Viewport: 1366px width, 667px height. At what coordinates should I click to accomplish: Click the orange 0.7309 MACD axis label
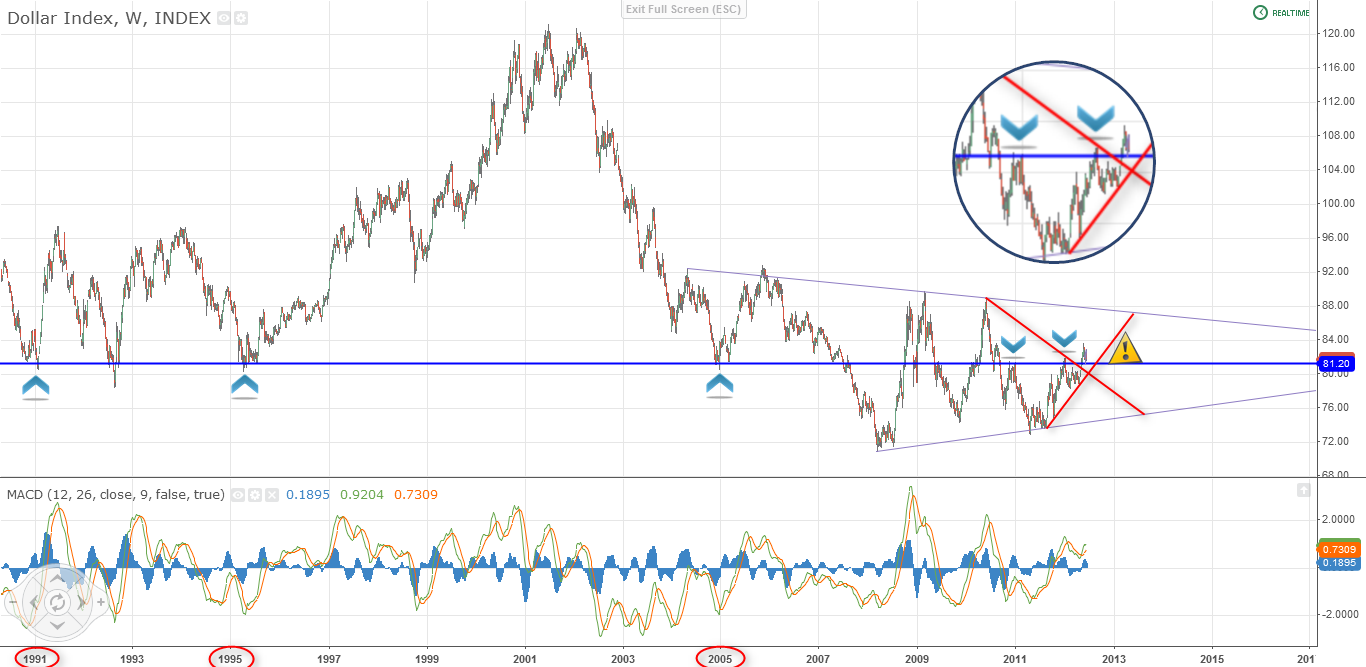1337,549
